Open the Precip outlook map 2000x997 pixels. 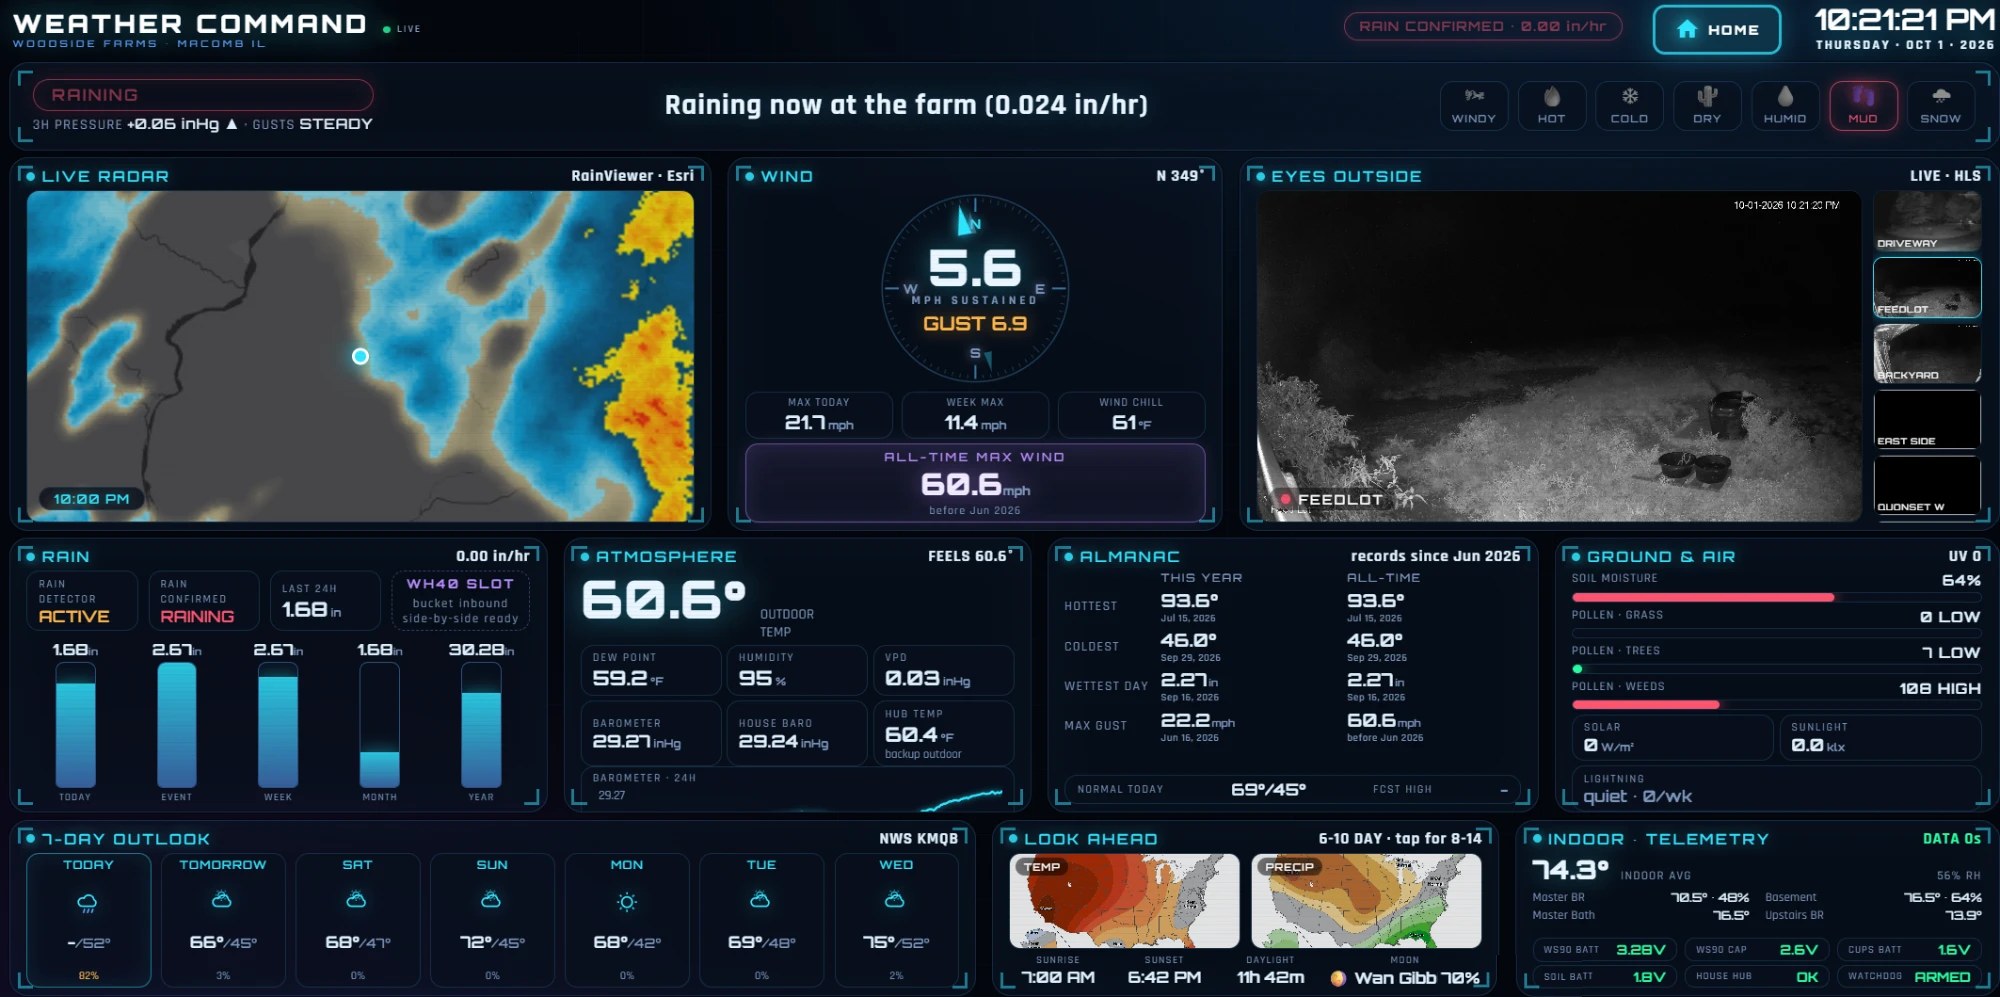(x=1366, y=901)
